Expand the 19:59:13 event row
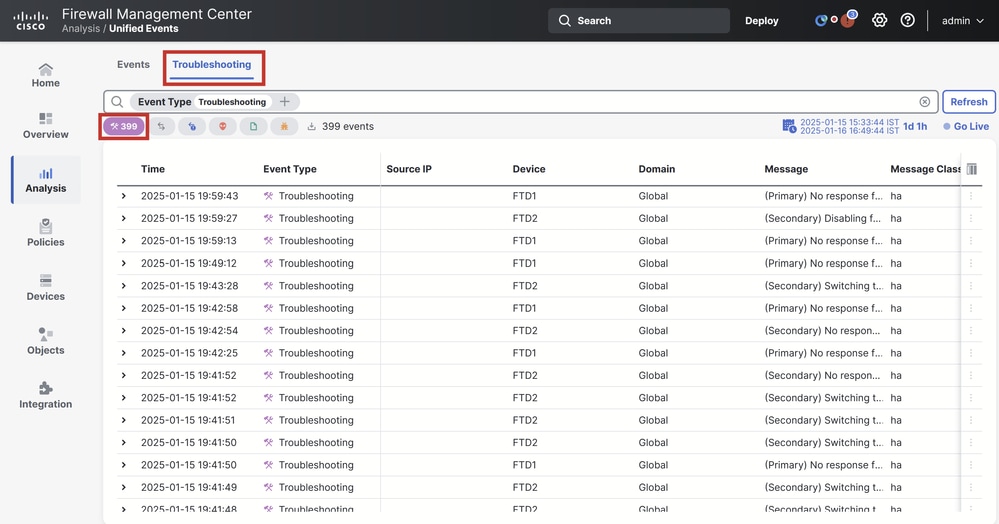This screenshot has height=524, width=999. (124, 241)
